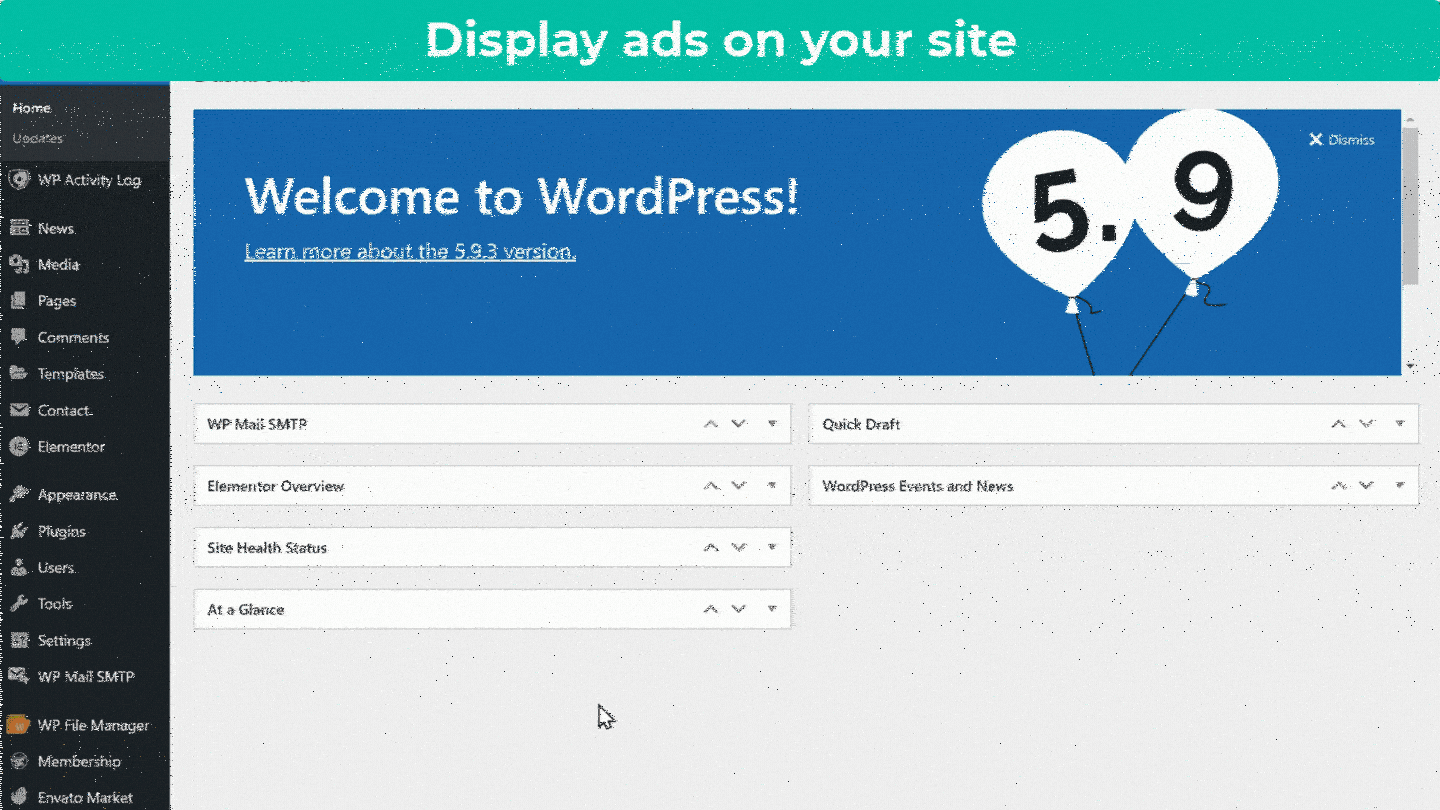Click the WP Activity Log shield icon
Image resolution: width=1440 pixels, height=810 pixels.
point(18,180)
